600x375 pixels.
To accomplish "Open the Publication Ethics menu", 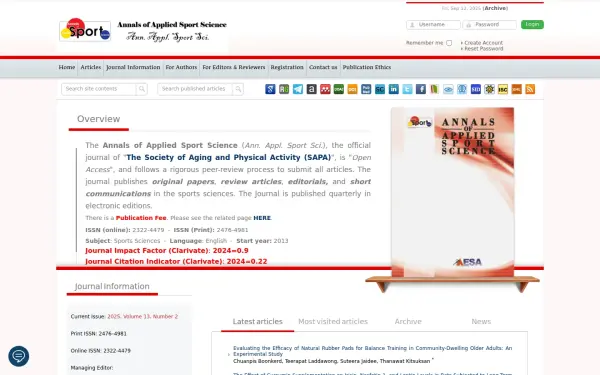I will pyautogui.click(x=367, y=67).
